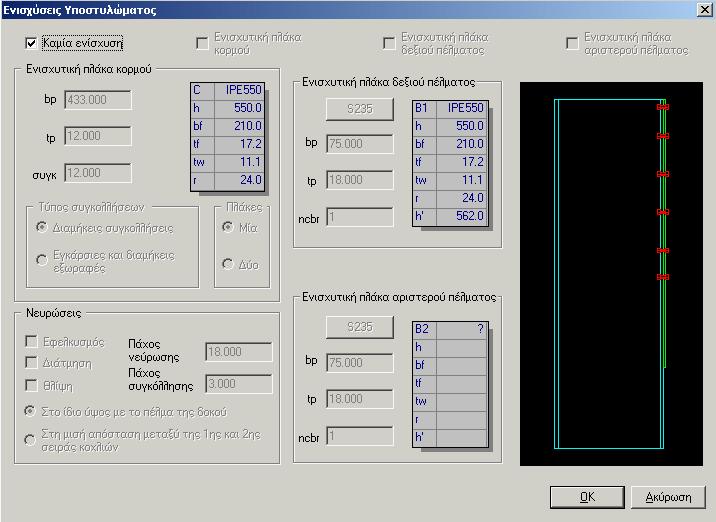Image resolution: width=716 pixels, height=522 pixels.
Task: Tick the Διάτμηση stiffener checkbox
Action: coord(31,363)
